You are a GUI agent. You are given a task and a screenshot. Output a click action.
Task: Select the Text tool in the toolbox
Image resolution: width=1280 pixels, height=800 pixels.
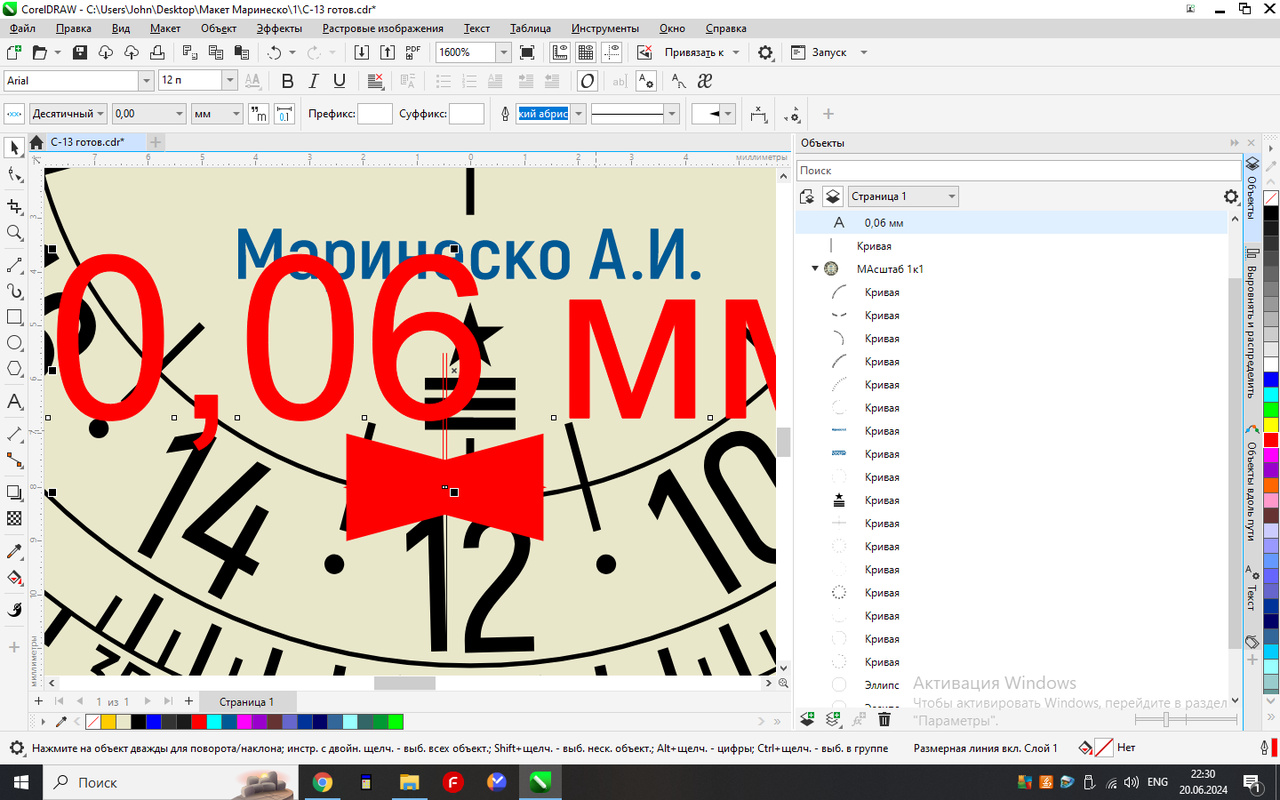(x=14, y=402)
